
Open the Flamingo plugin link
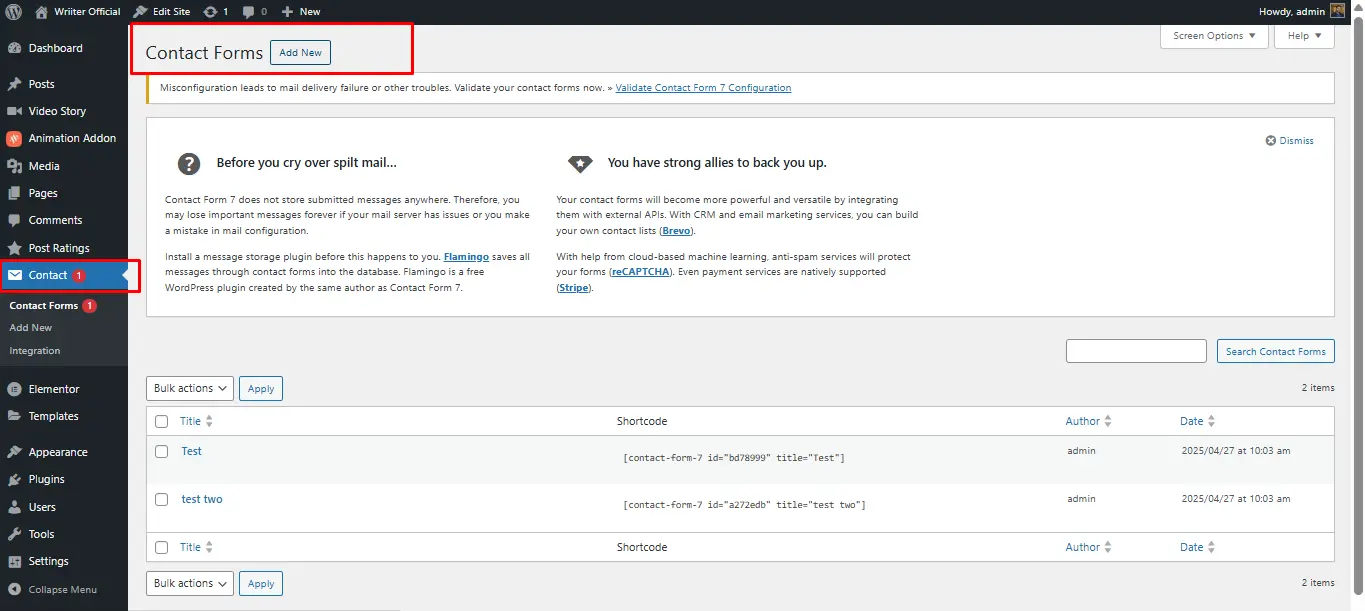[466, 257]
